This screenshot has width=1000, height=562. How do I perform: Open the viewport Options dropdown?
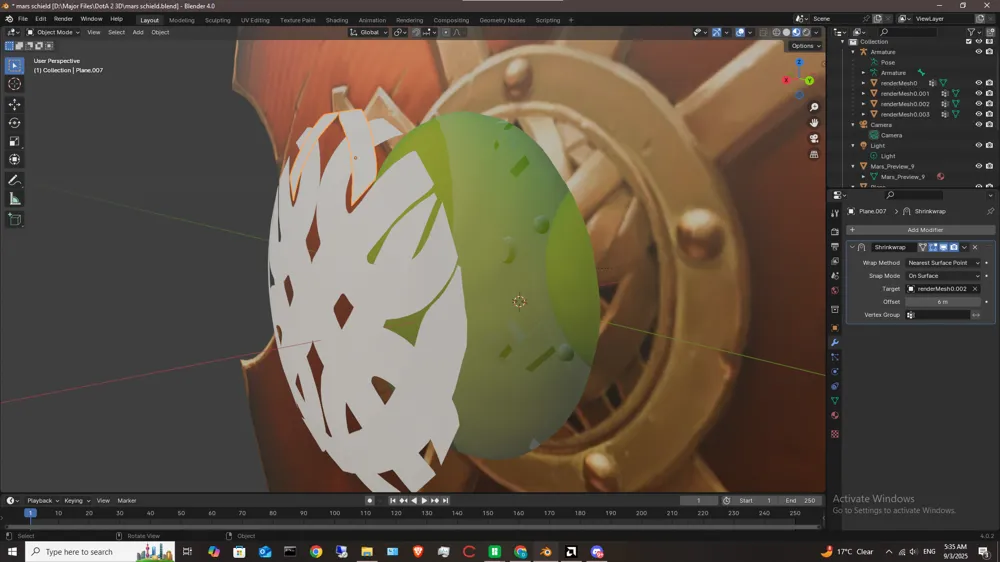805,46
